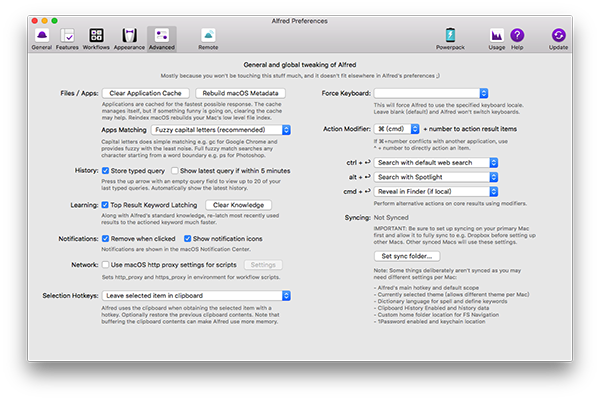Open the Force Keyboard dropdown
Viewport: 600px width, 400px height.
[x=431, y=93]
